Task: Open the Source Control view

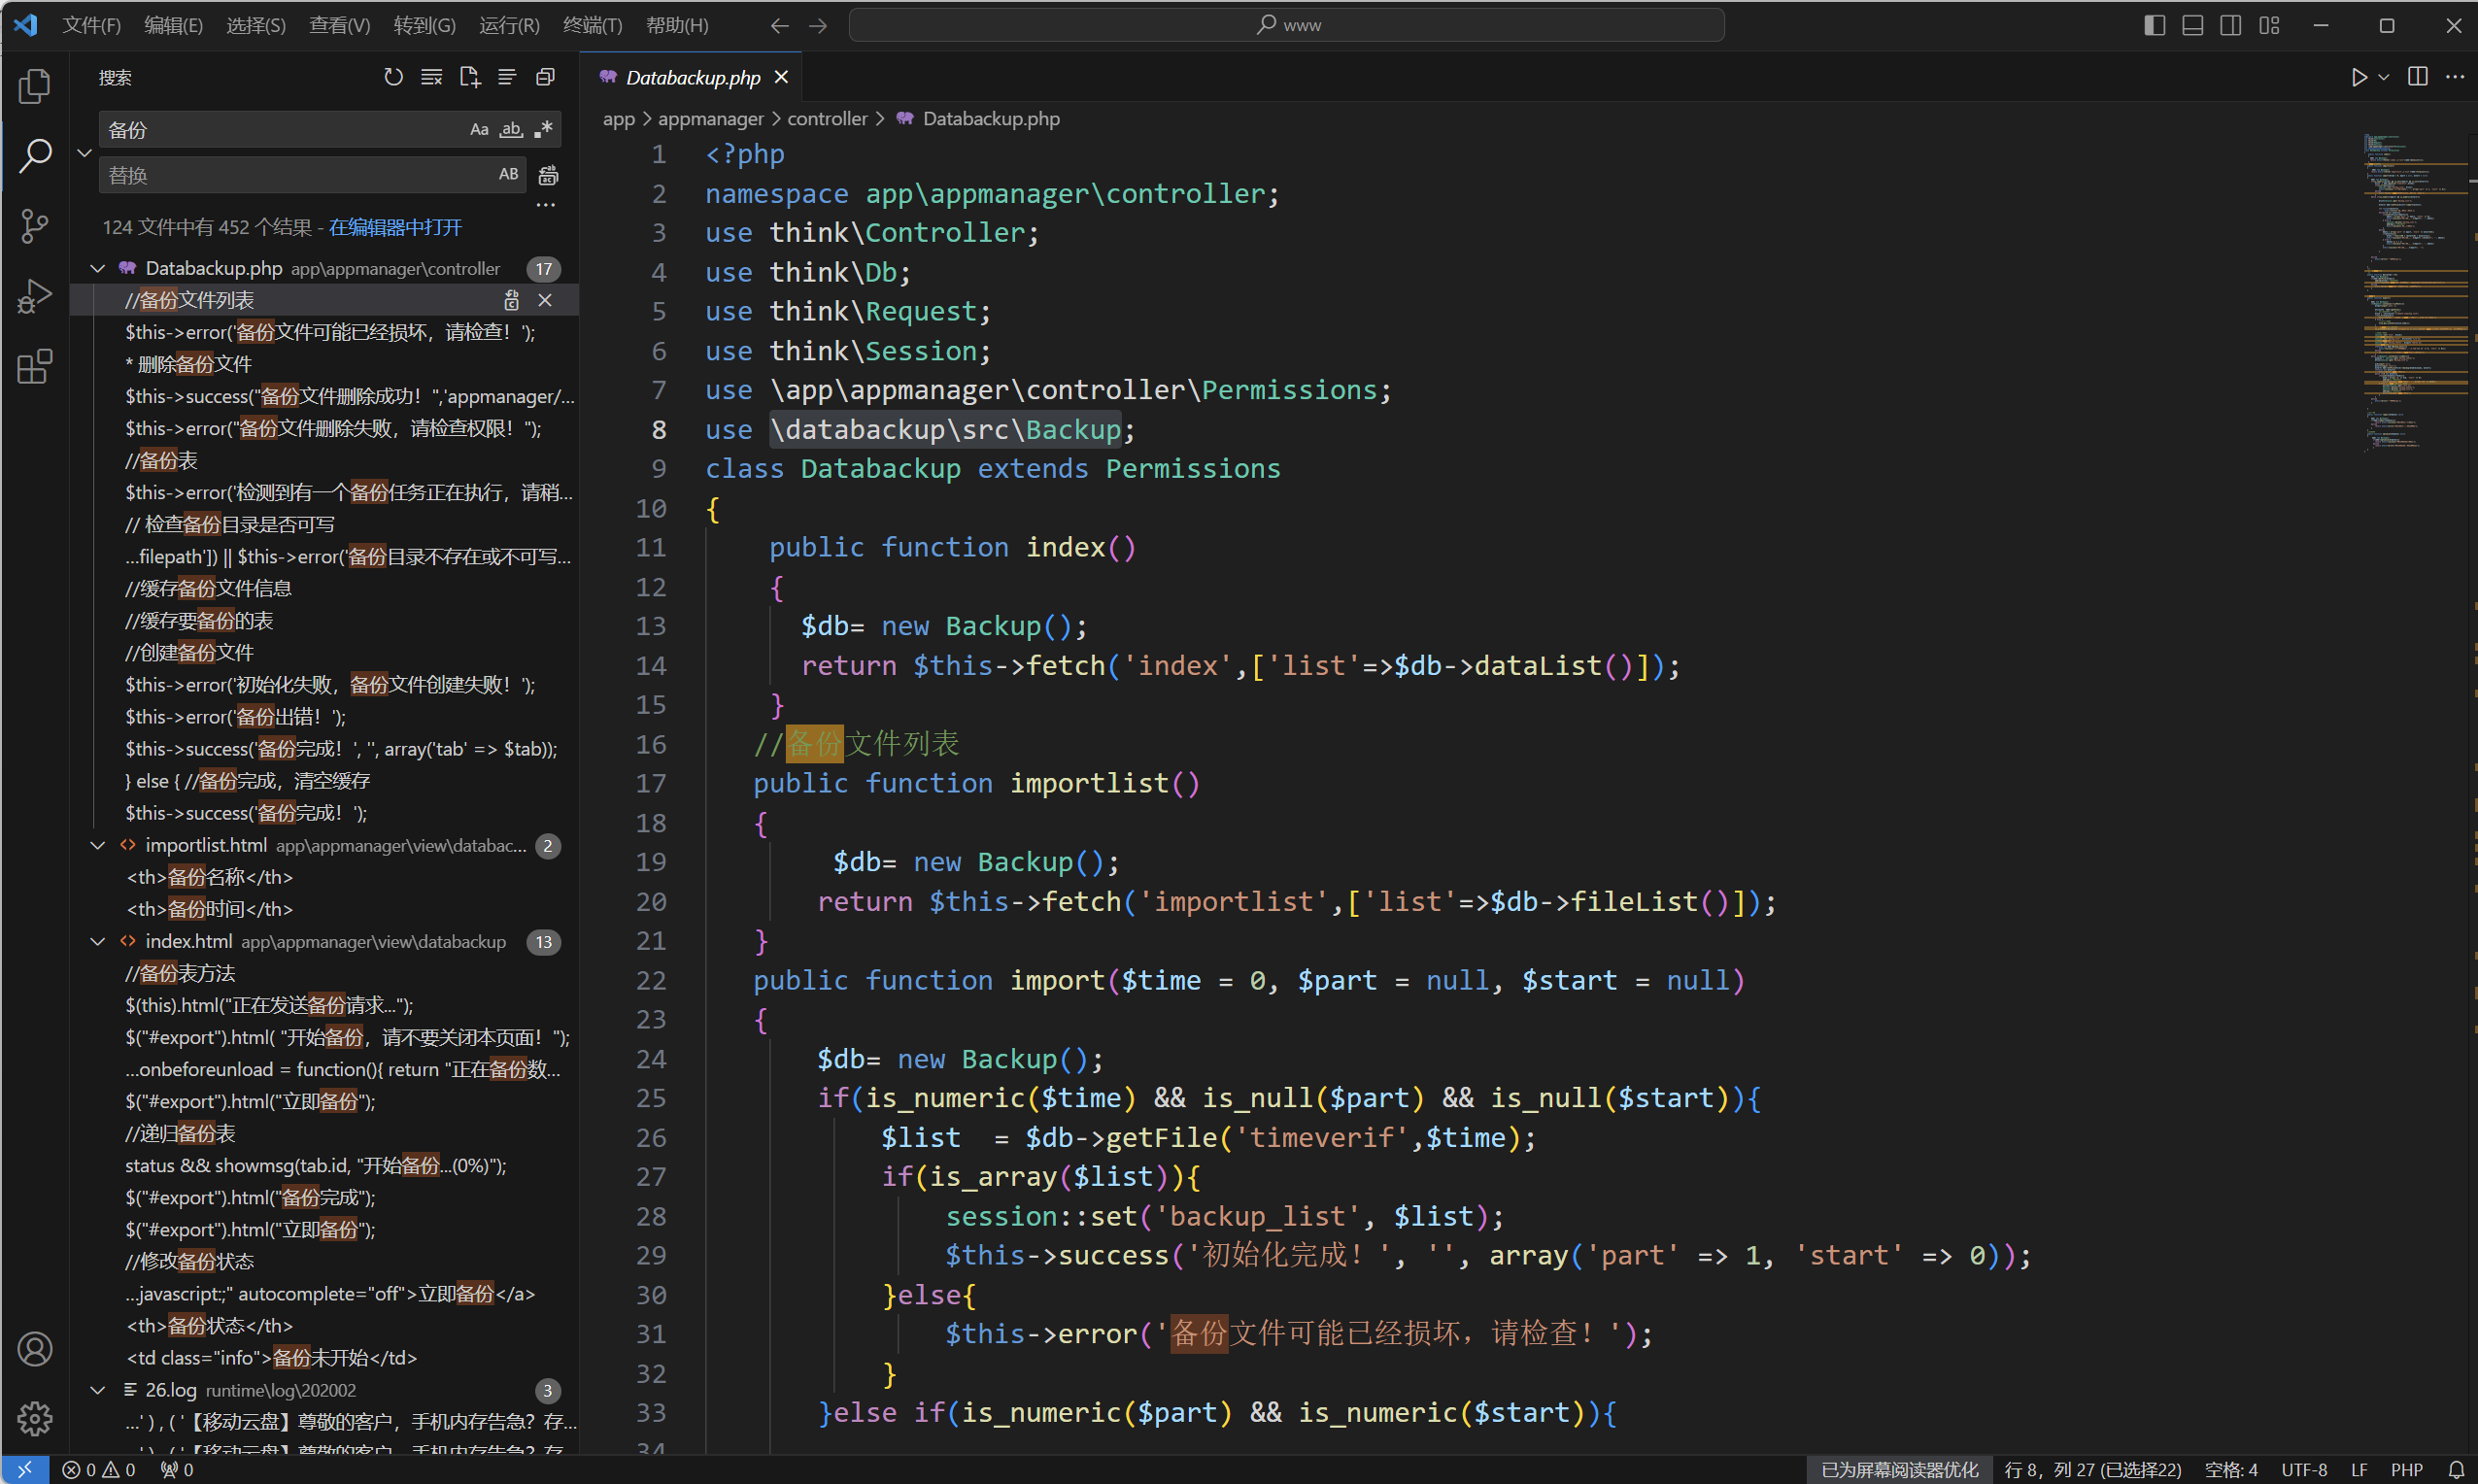Action: pos(35,226)
